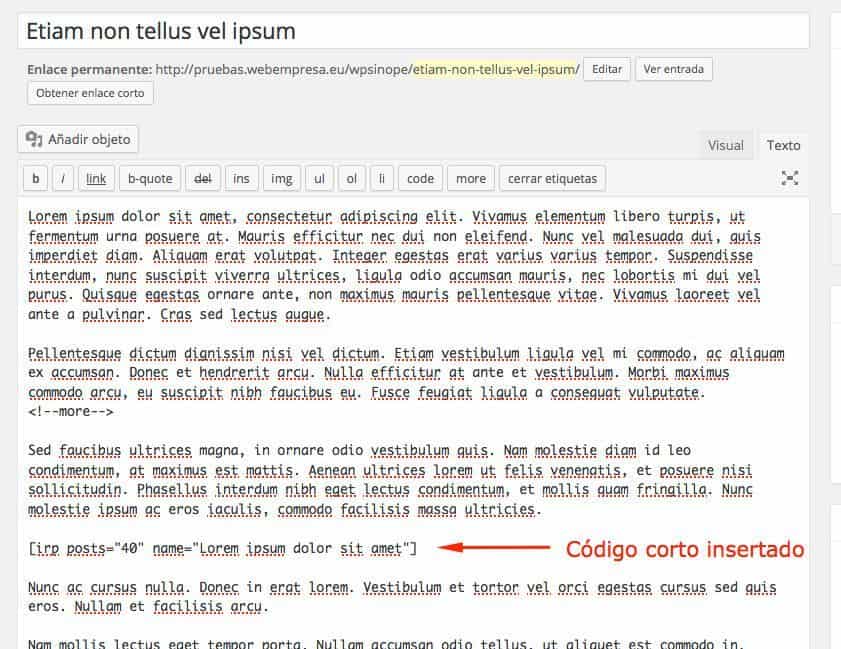Click the irp posts shortcode line
Screen dimensions: 841x649
222,549
